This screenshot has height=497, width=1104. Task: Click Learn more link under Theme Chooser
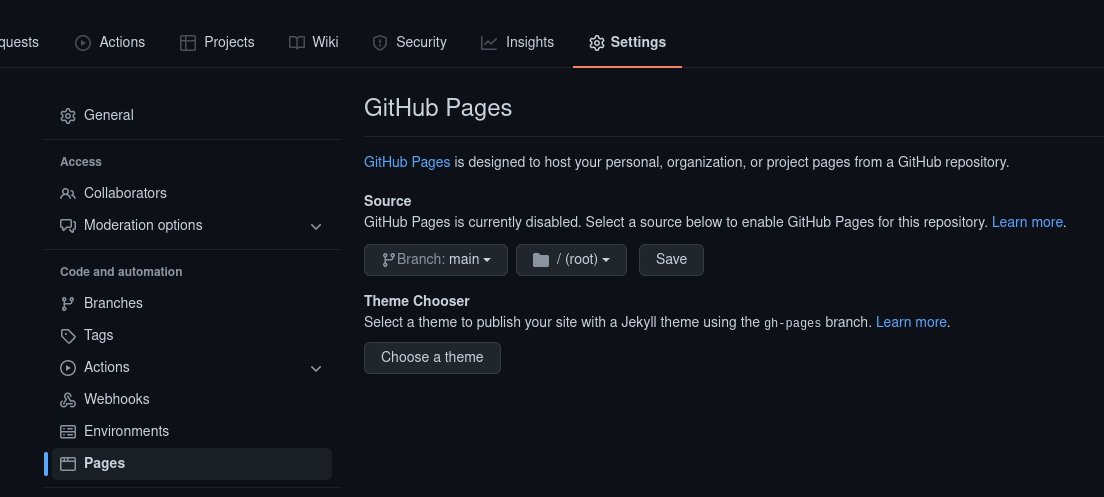[x=911, y=322]
